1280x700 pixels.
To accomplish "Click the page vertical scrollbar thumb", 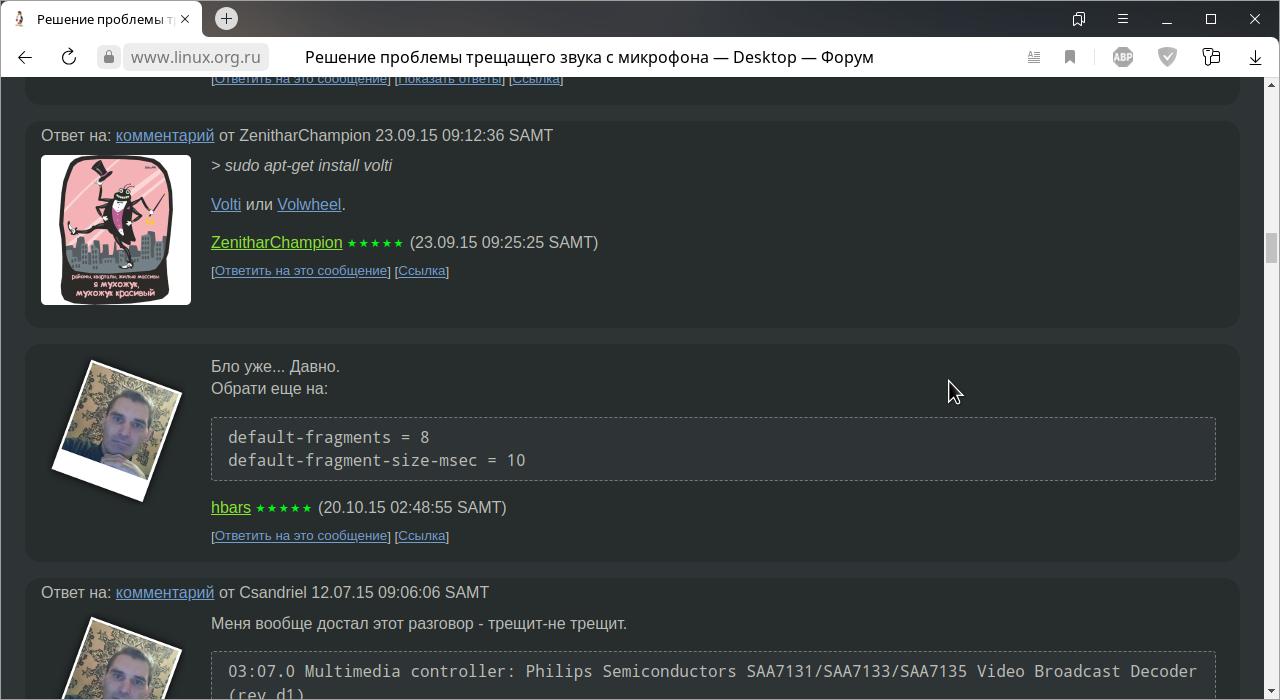I will (x=1271, y=247).
